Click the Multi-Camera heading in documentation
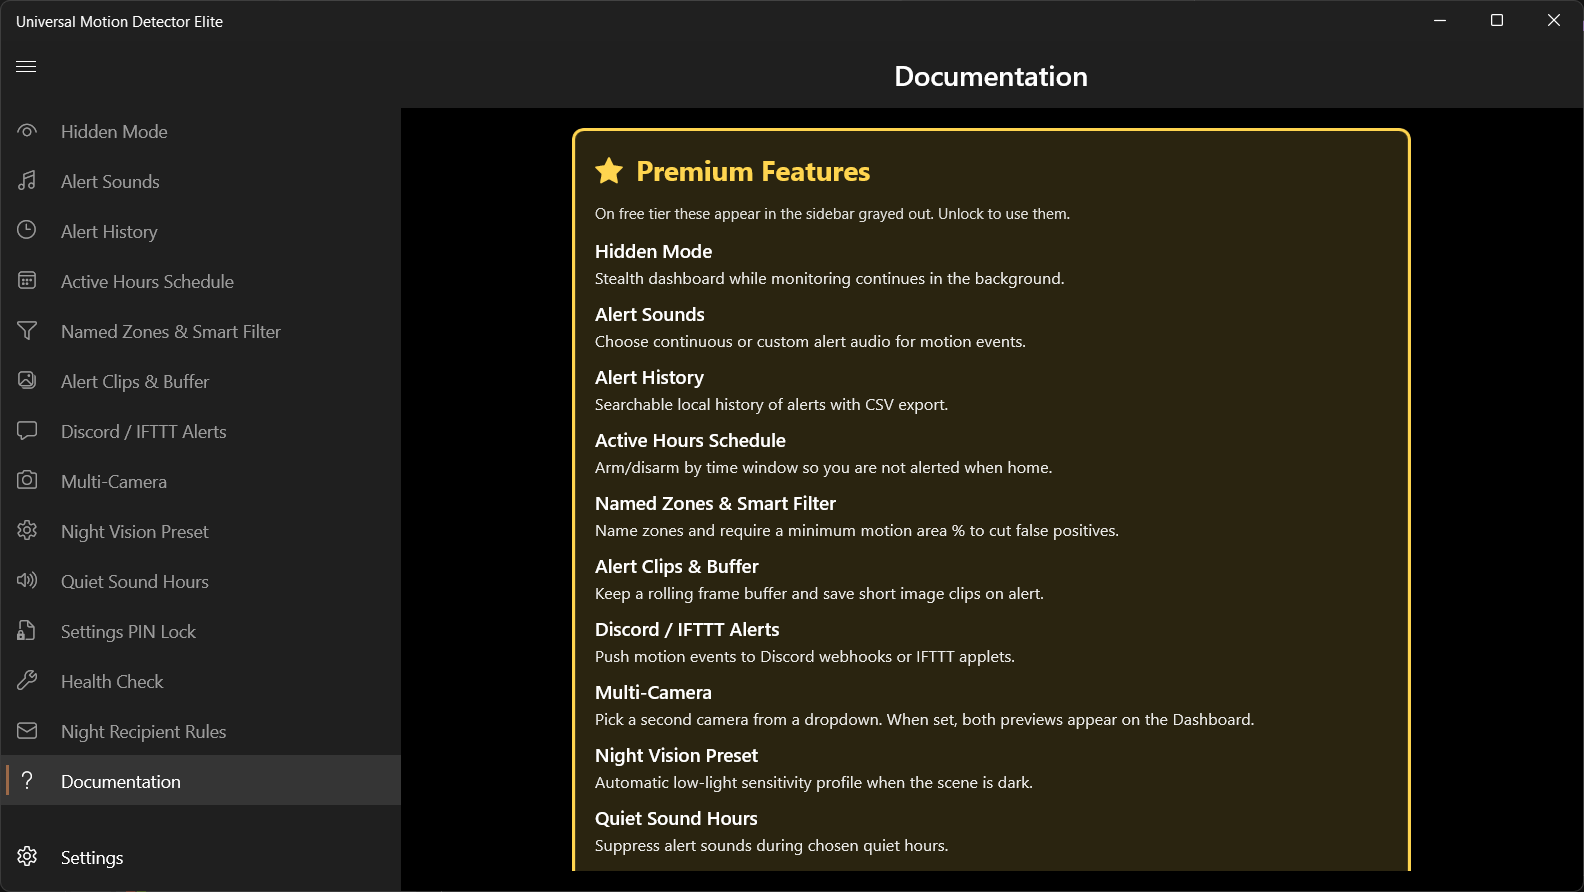The height and width of the screenshot is (892, 1584). (653, 693)
